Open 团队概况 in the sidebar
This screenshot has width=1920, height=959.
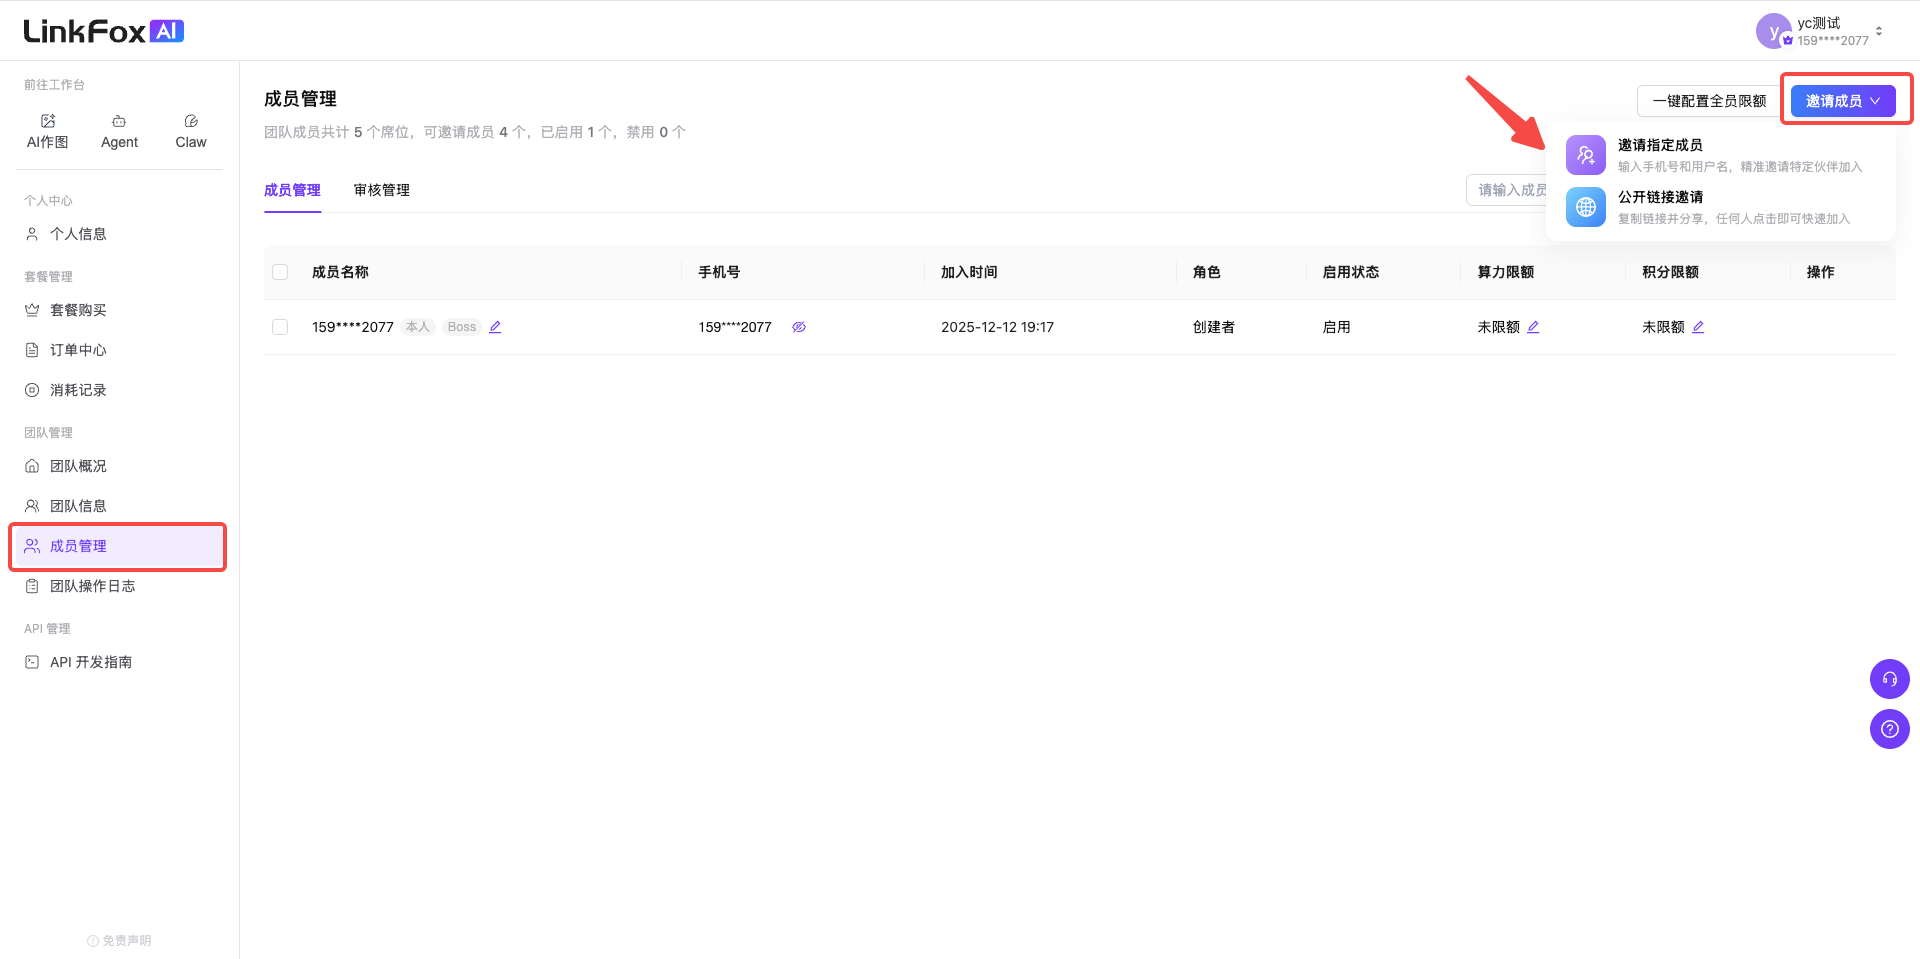coord(118,466)
